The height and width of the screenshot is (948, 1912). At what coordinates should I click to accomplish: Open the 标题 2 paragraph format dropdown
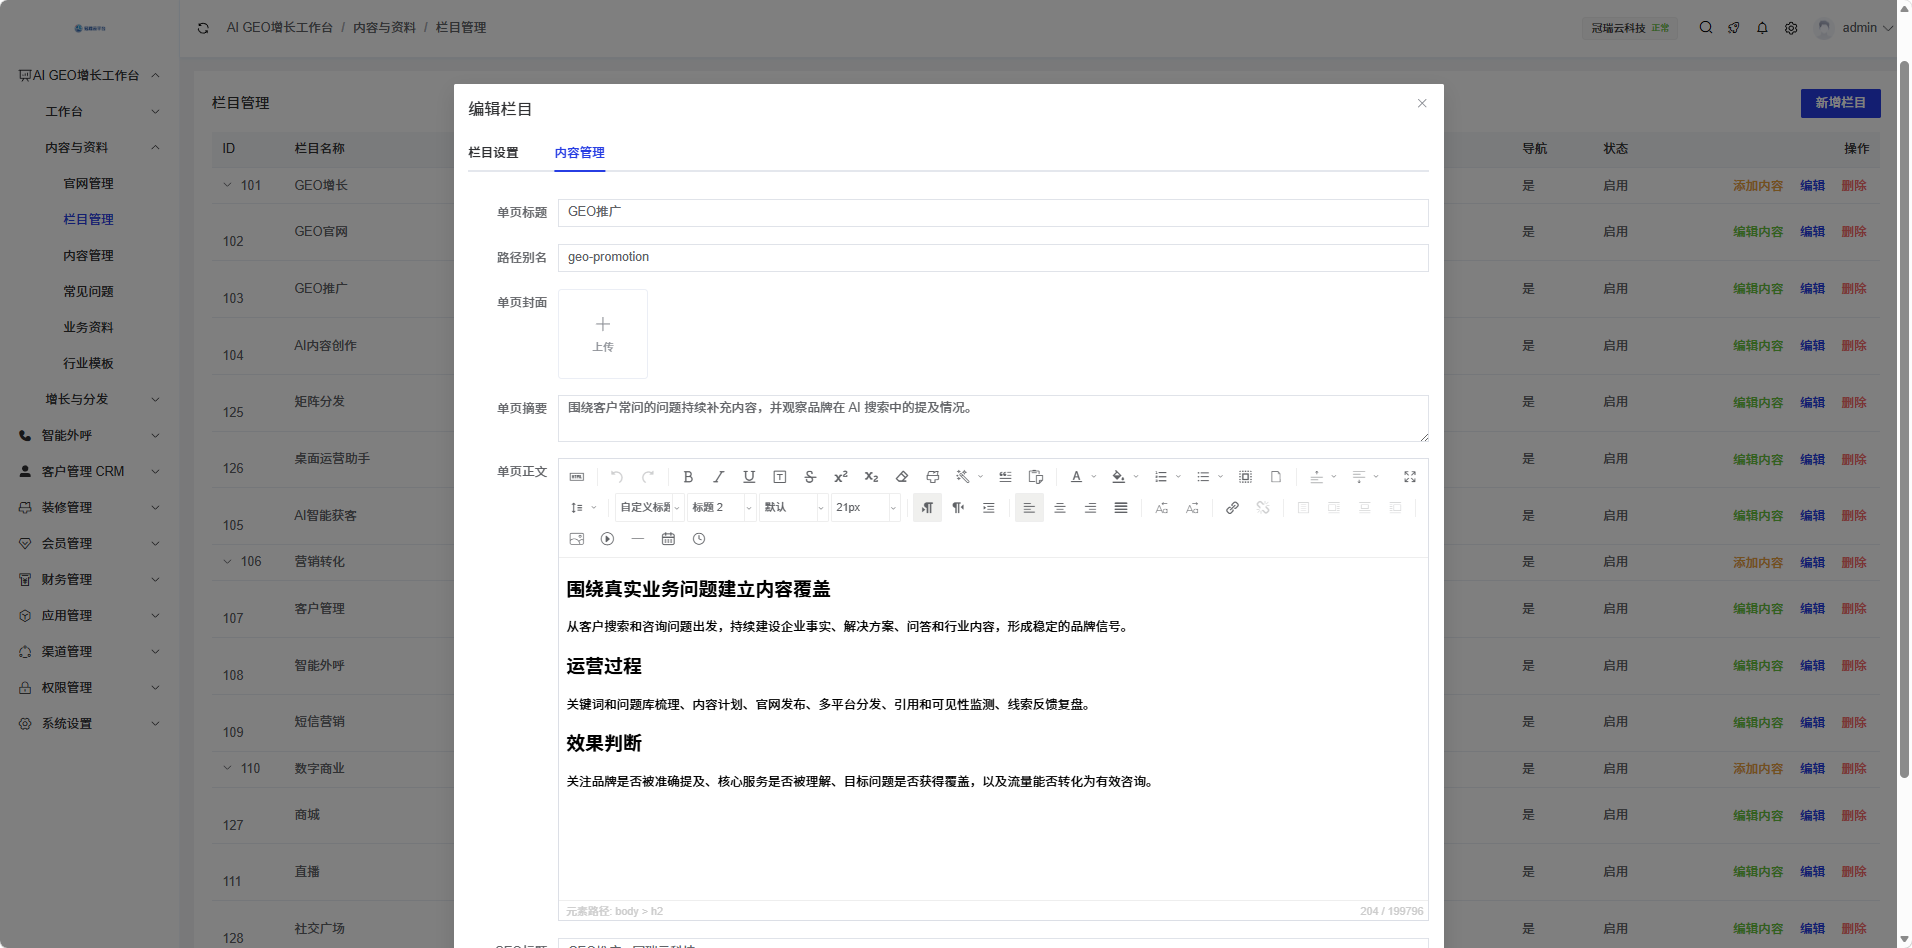point(721,508)
